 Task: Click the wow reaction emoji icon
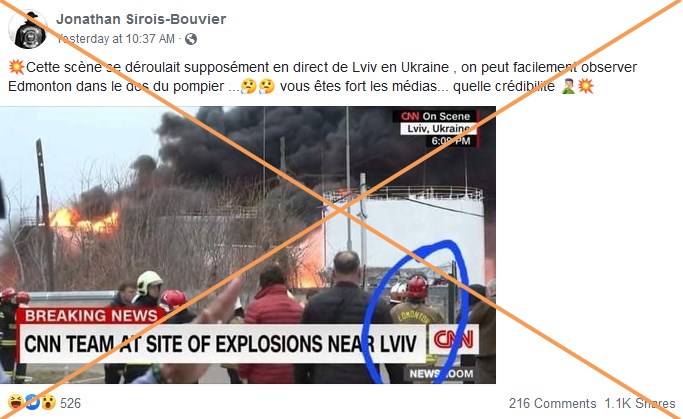(48, 402)
